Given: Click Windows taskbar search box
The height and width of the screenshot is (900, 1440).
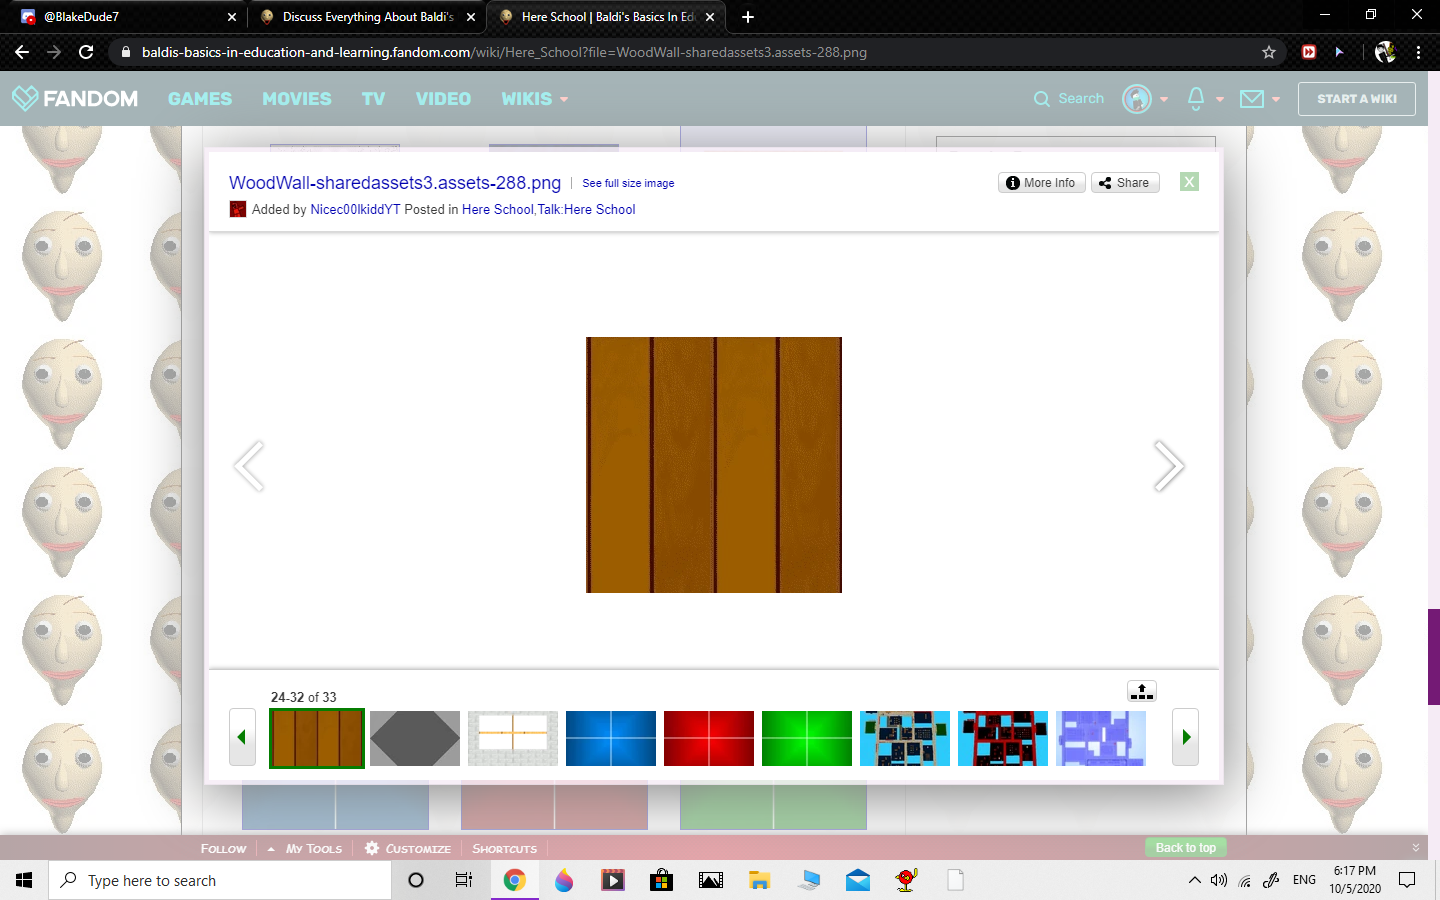Looking at the screenshot, I should [x=220, y=880].
